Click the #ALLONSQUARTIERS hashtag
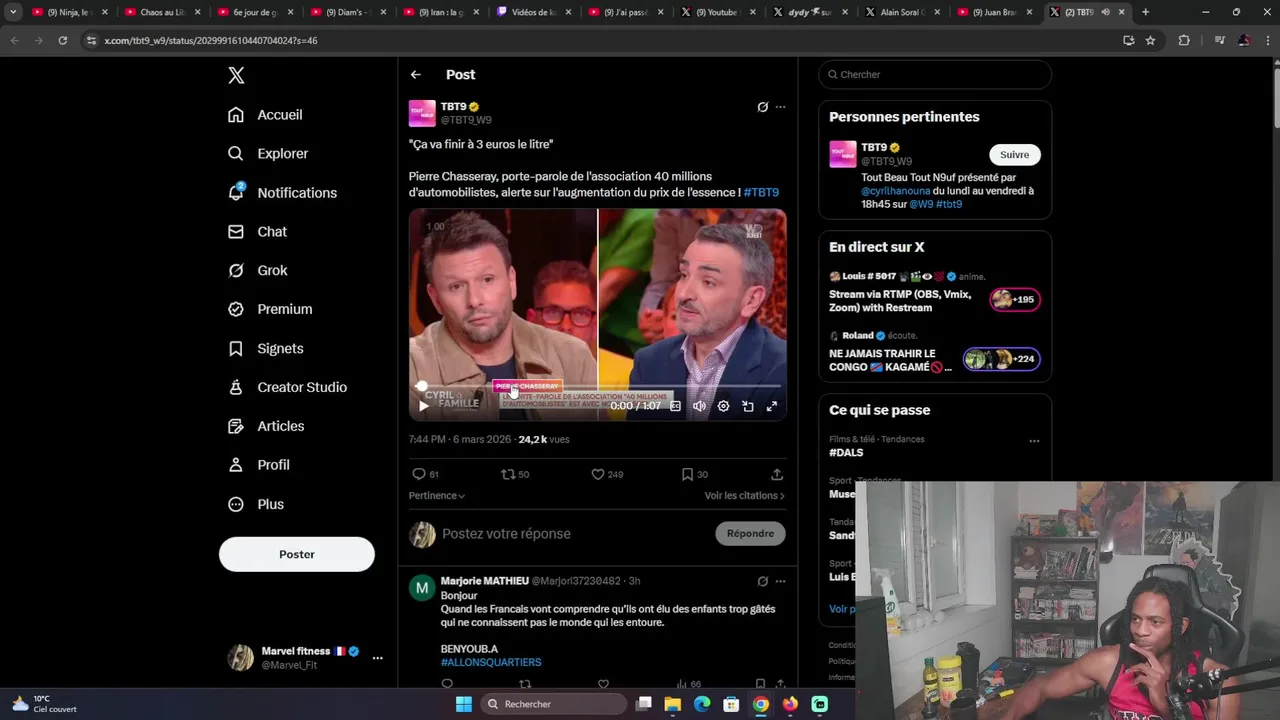 point(491,663)
